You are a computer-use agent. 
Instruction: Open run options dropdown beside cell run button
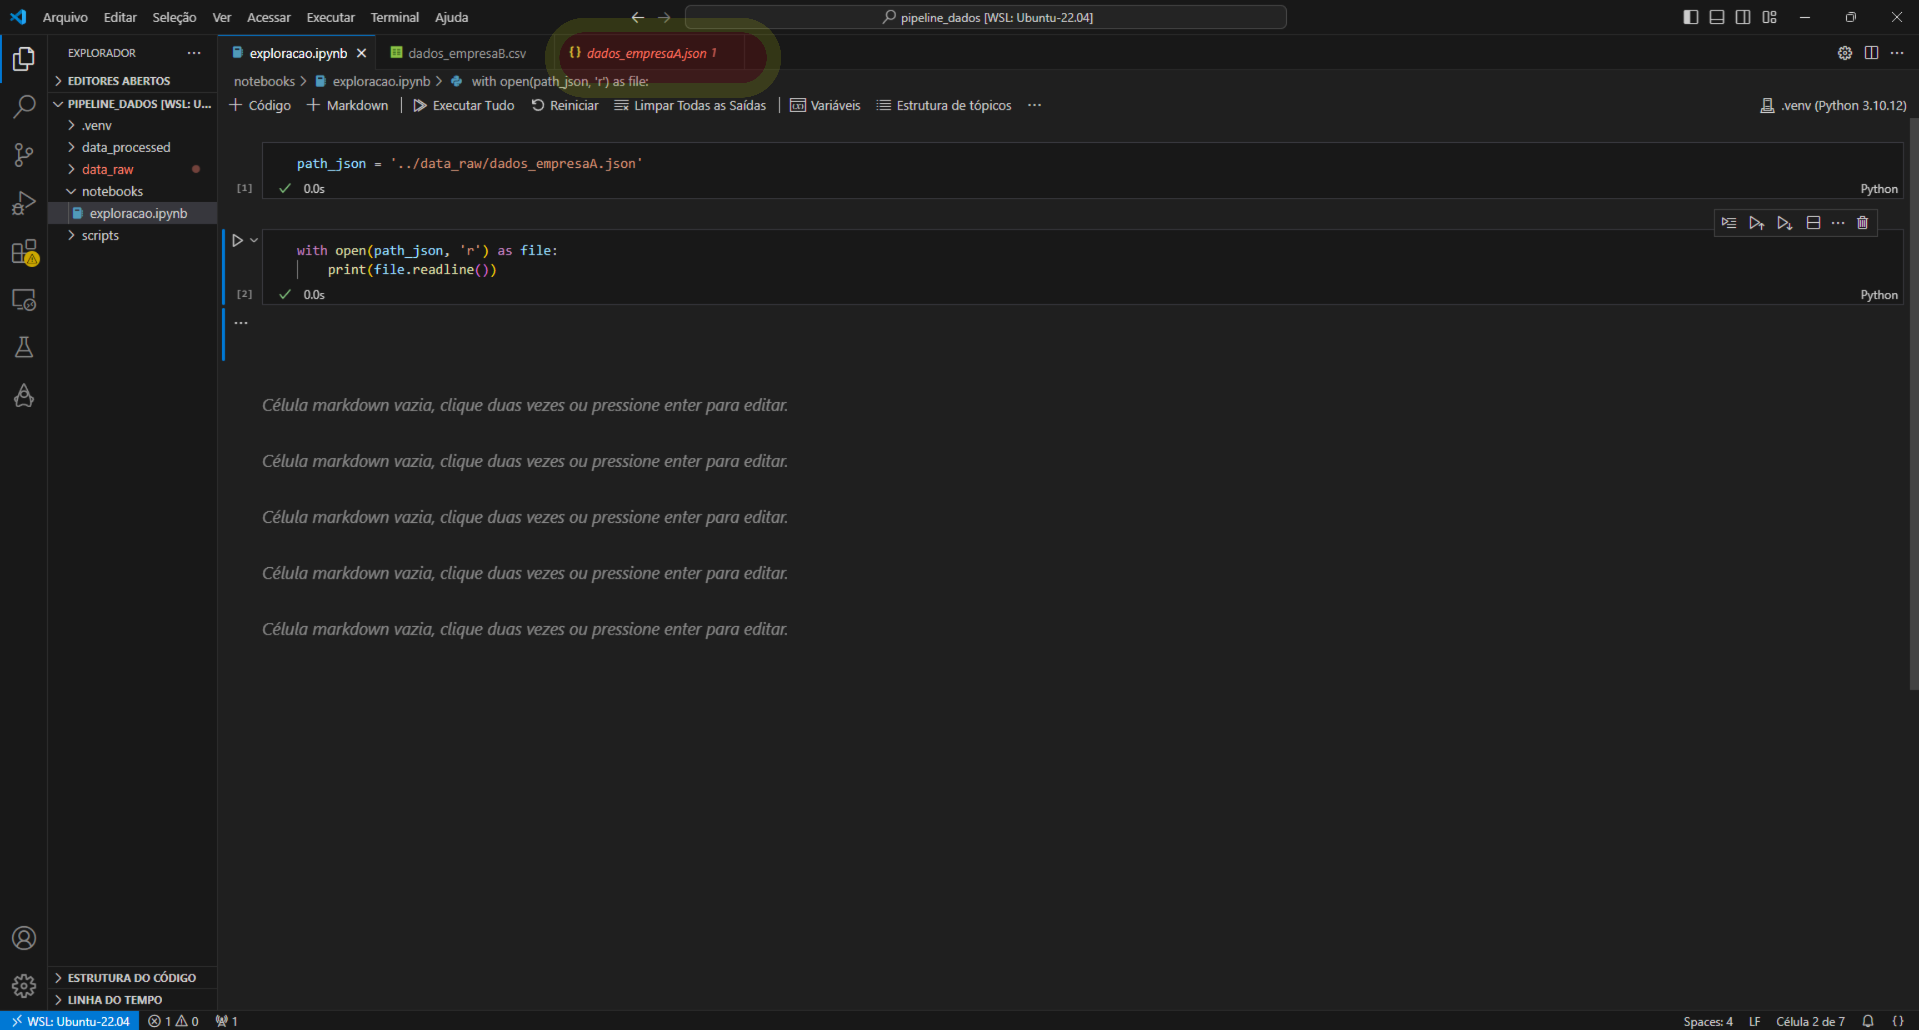[x=254, y=240]
